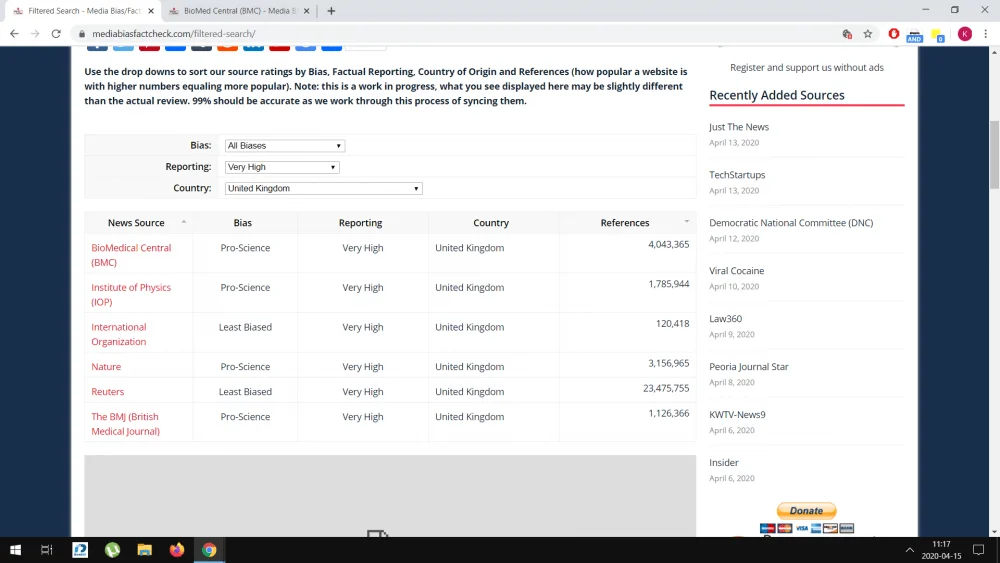
Task: Open Task View in the taskbar
Action: 47,550
